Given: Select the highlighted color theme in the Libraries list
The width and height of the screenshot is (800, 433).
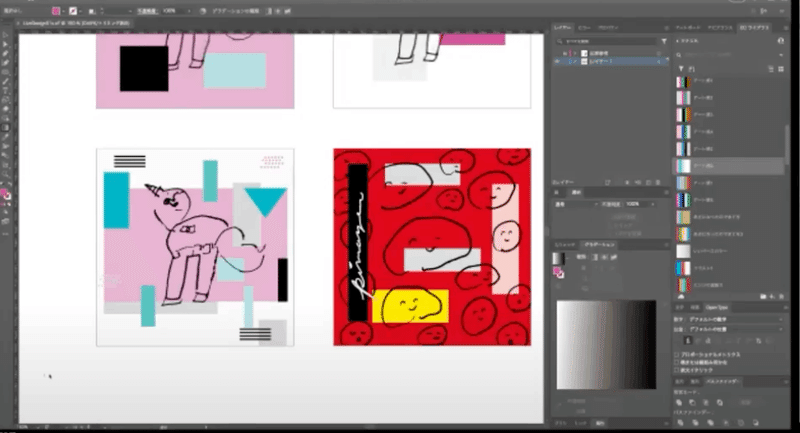Looking at the screenshot, I should (x=729, y=166).
